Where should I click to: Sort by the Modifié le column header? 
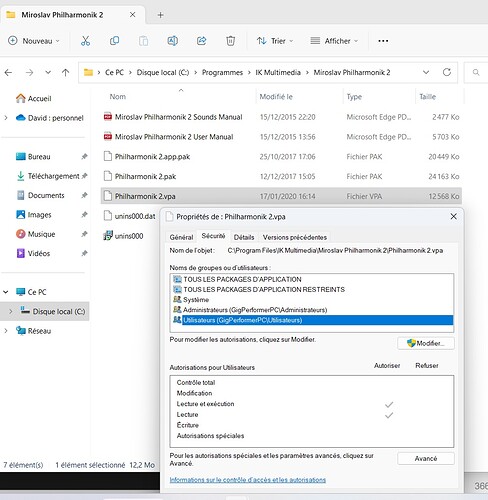tap(276, 97)
